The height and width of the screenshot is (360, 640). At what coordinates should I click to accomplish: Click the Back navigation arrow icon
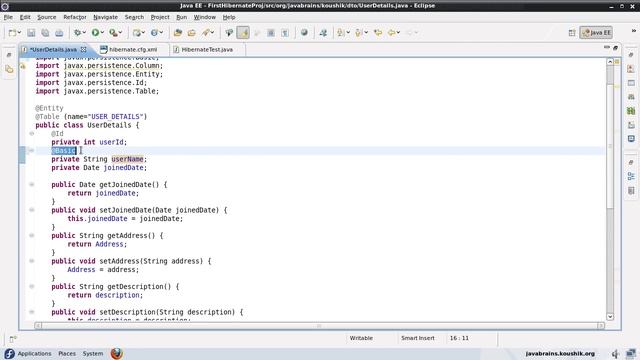[x=391, y=33]
